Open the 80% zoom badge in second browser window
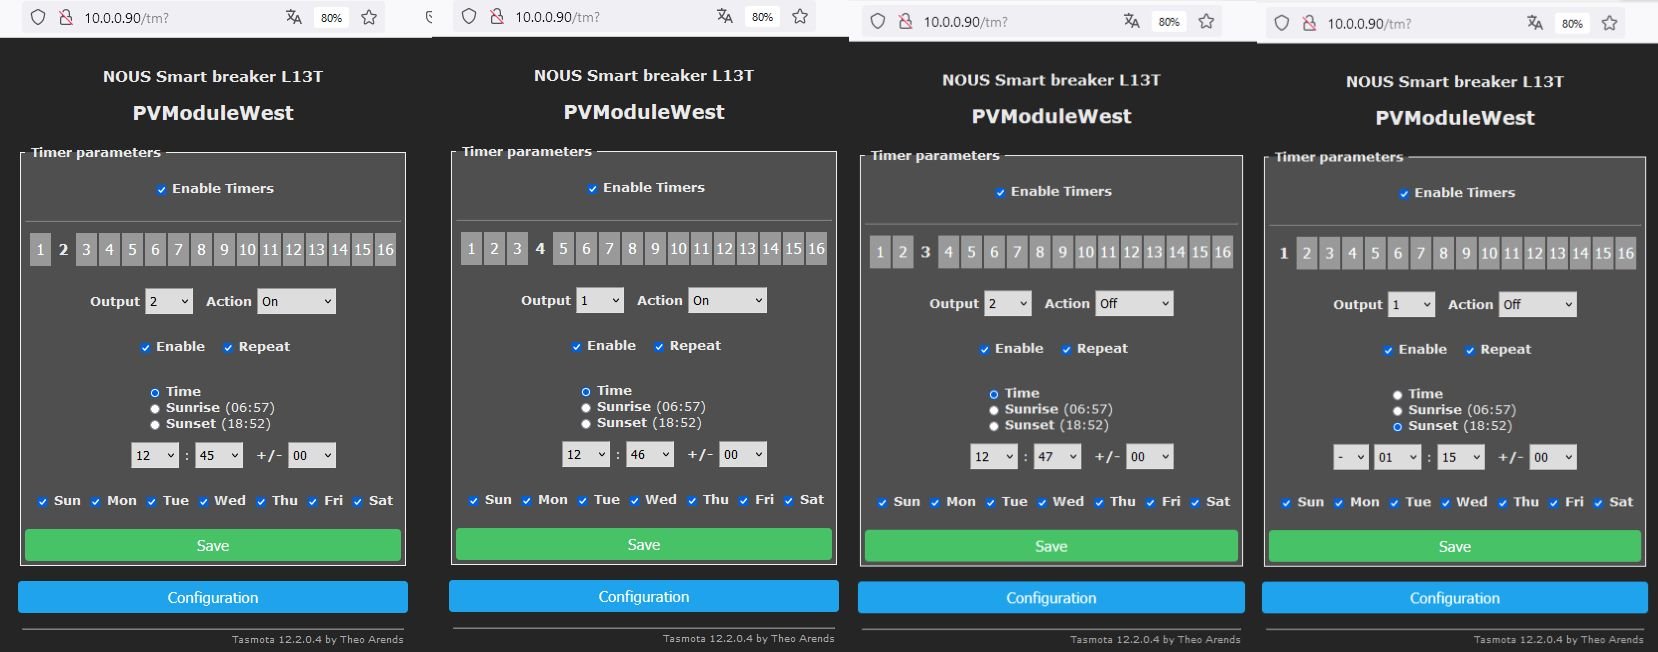The width and height of the screenshot is (1658, 652). (762, 17)
